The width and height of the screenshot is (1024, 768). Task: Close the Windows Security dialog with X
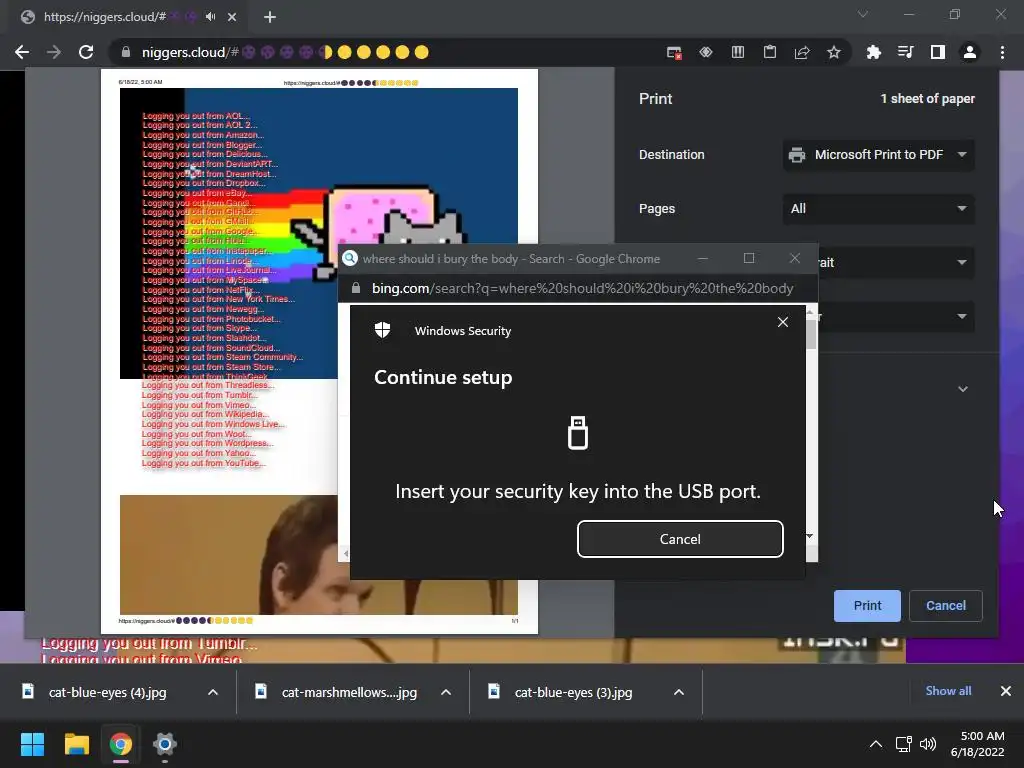783,322
